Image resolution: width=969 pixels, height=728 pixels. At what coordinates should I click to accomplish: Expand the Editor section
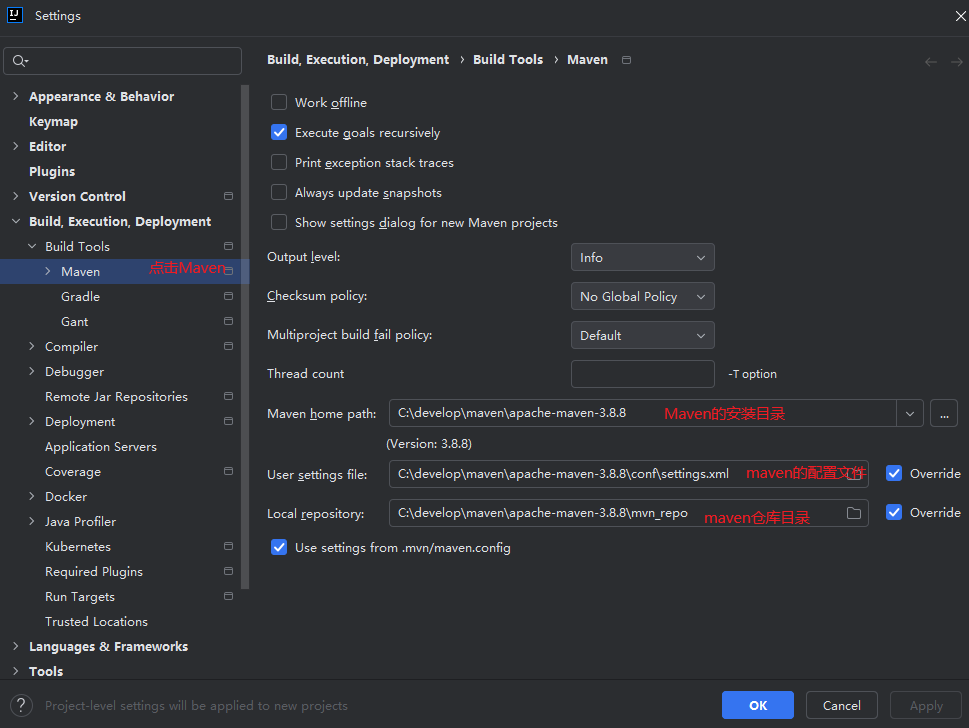tap(15, 146)
